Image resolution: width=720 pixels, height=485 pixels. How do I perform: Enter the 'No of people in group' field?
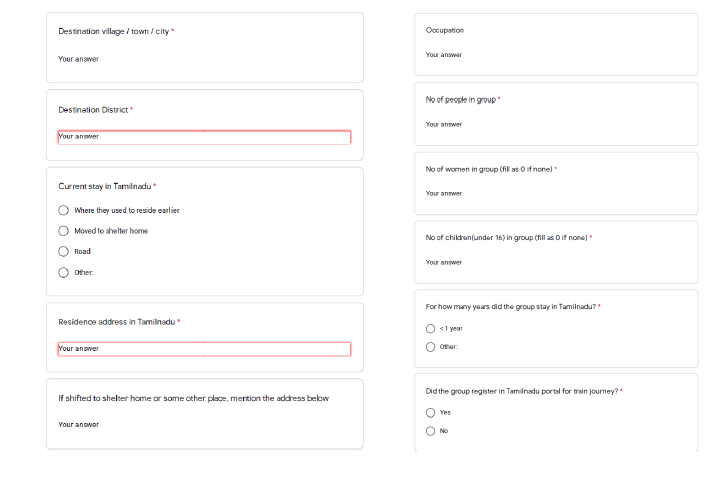(x=555, y=124)
